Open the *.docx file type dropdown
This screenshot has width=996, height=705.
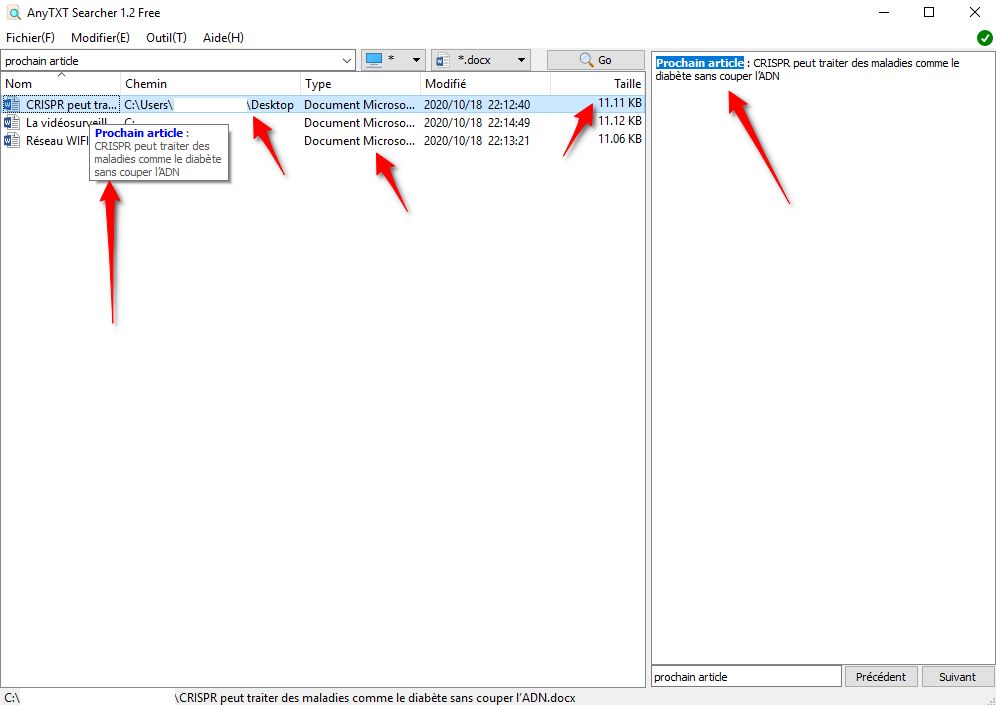tap(481, 60)
